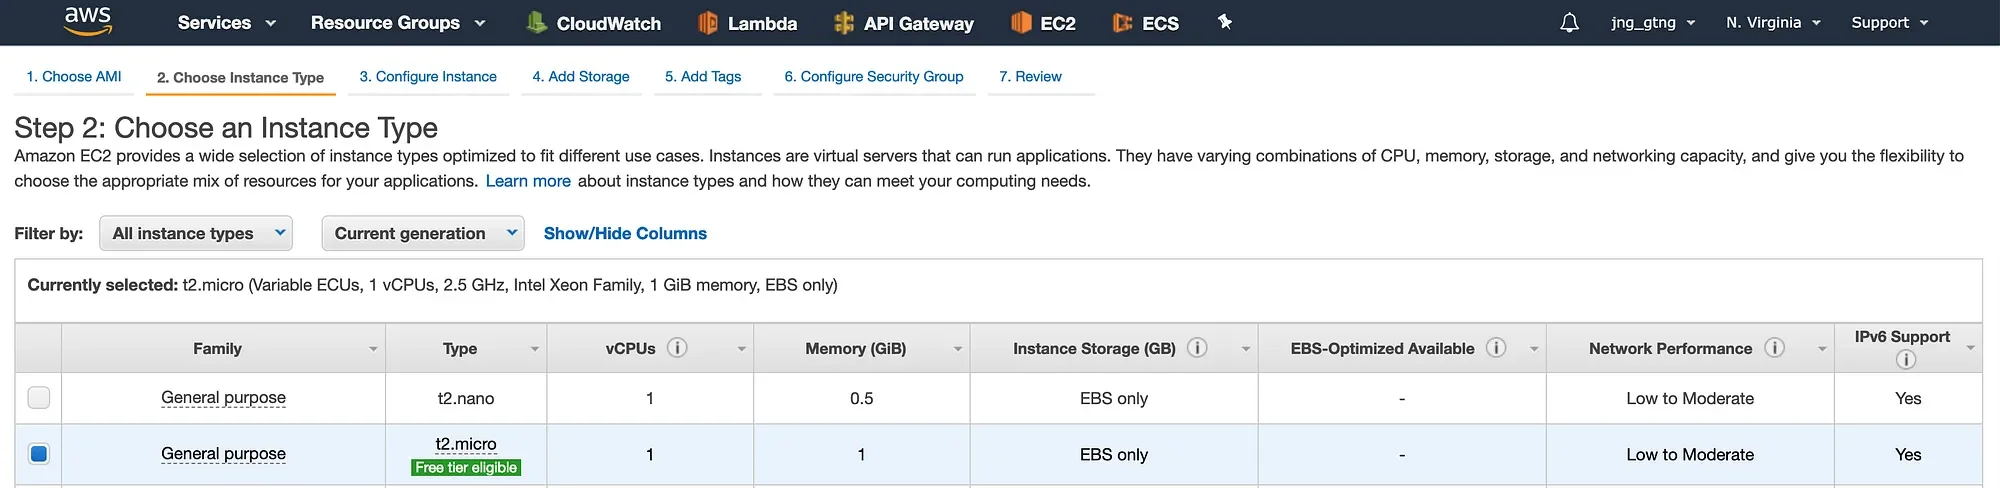2000x488 pixels.
Task: Click General purpose in t2.micro row
Action: click(x=223, y=454)
